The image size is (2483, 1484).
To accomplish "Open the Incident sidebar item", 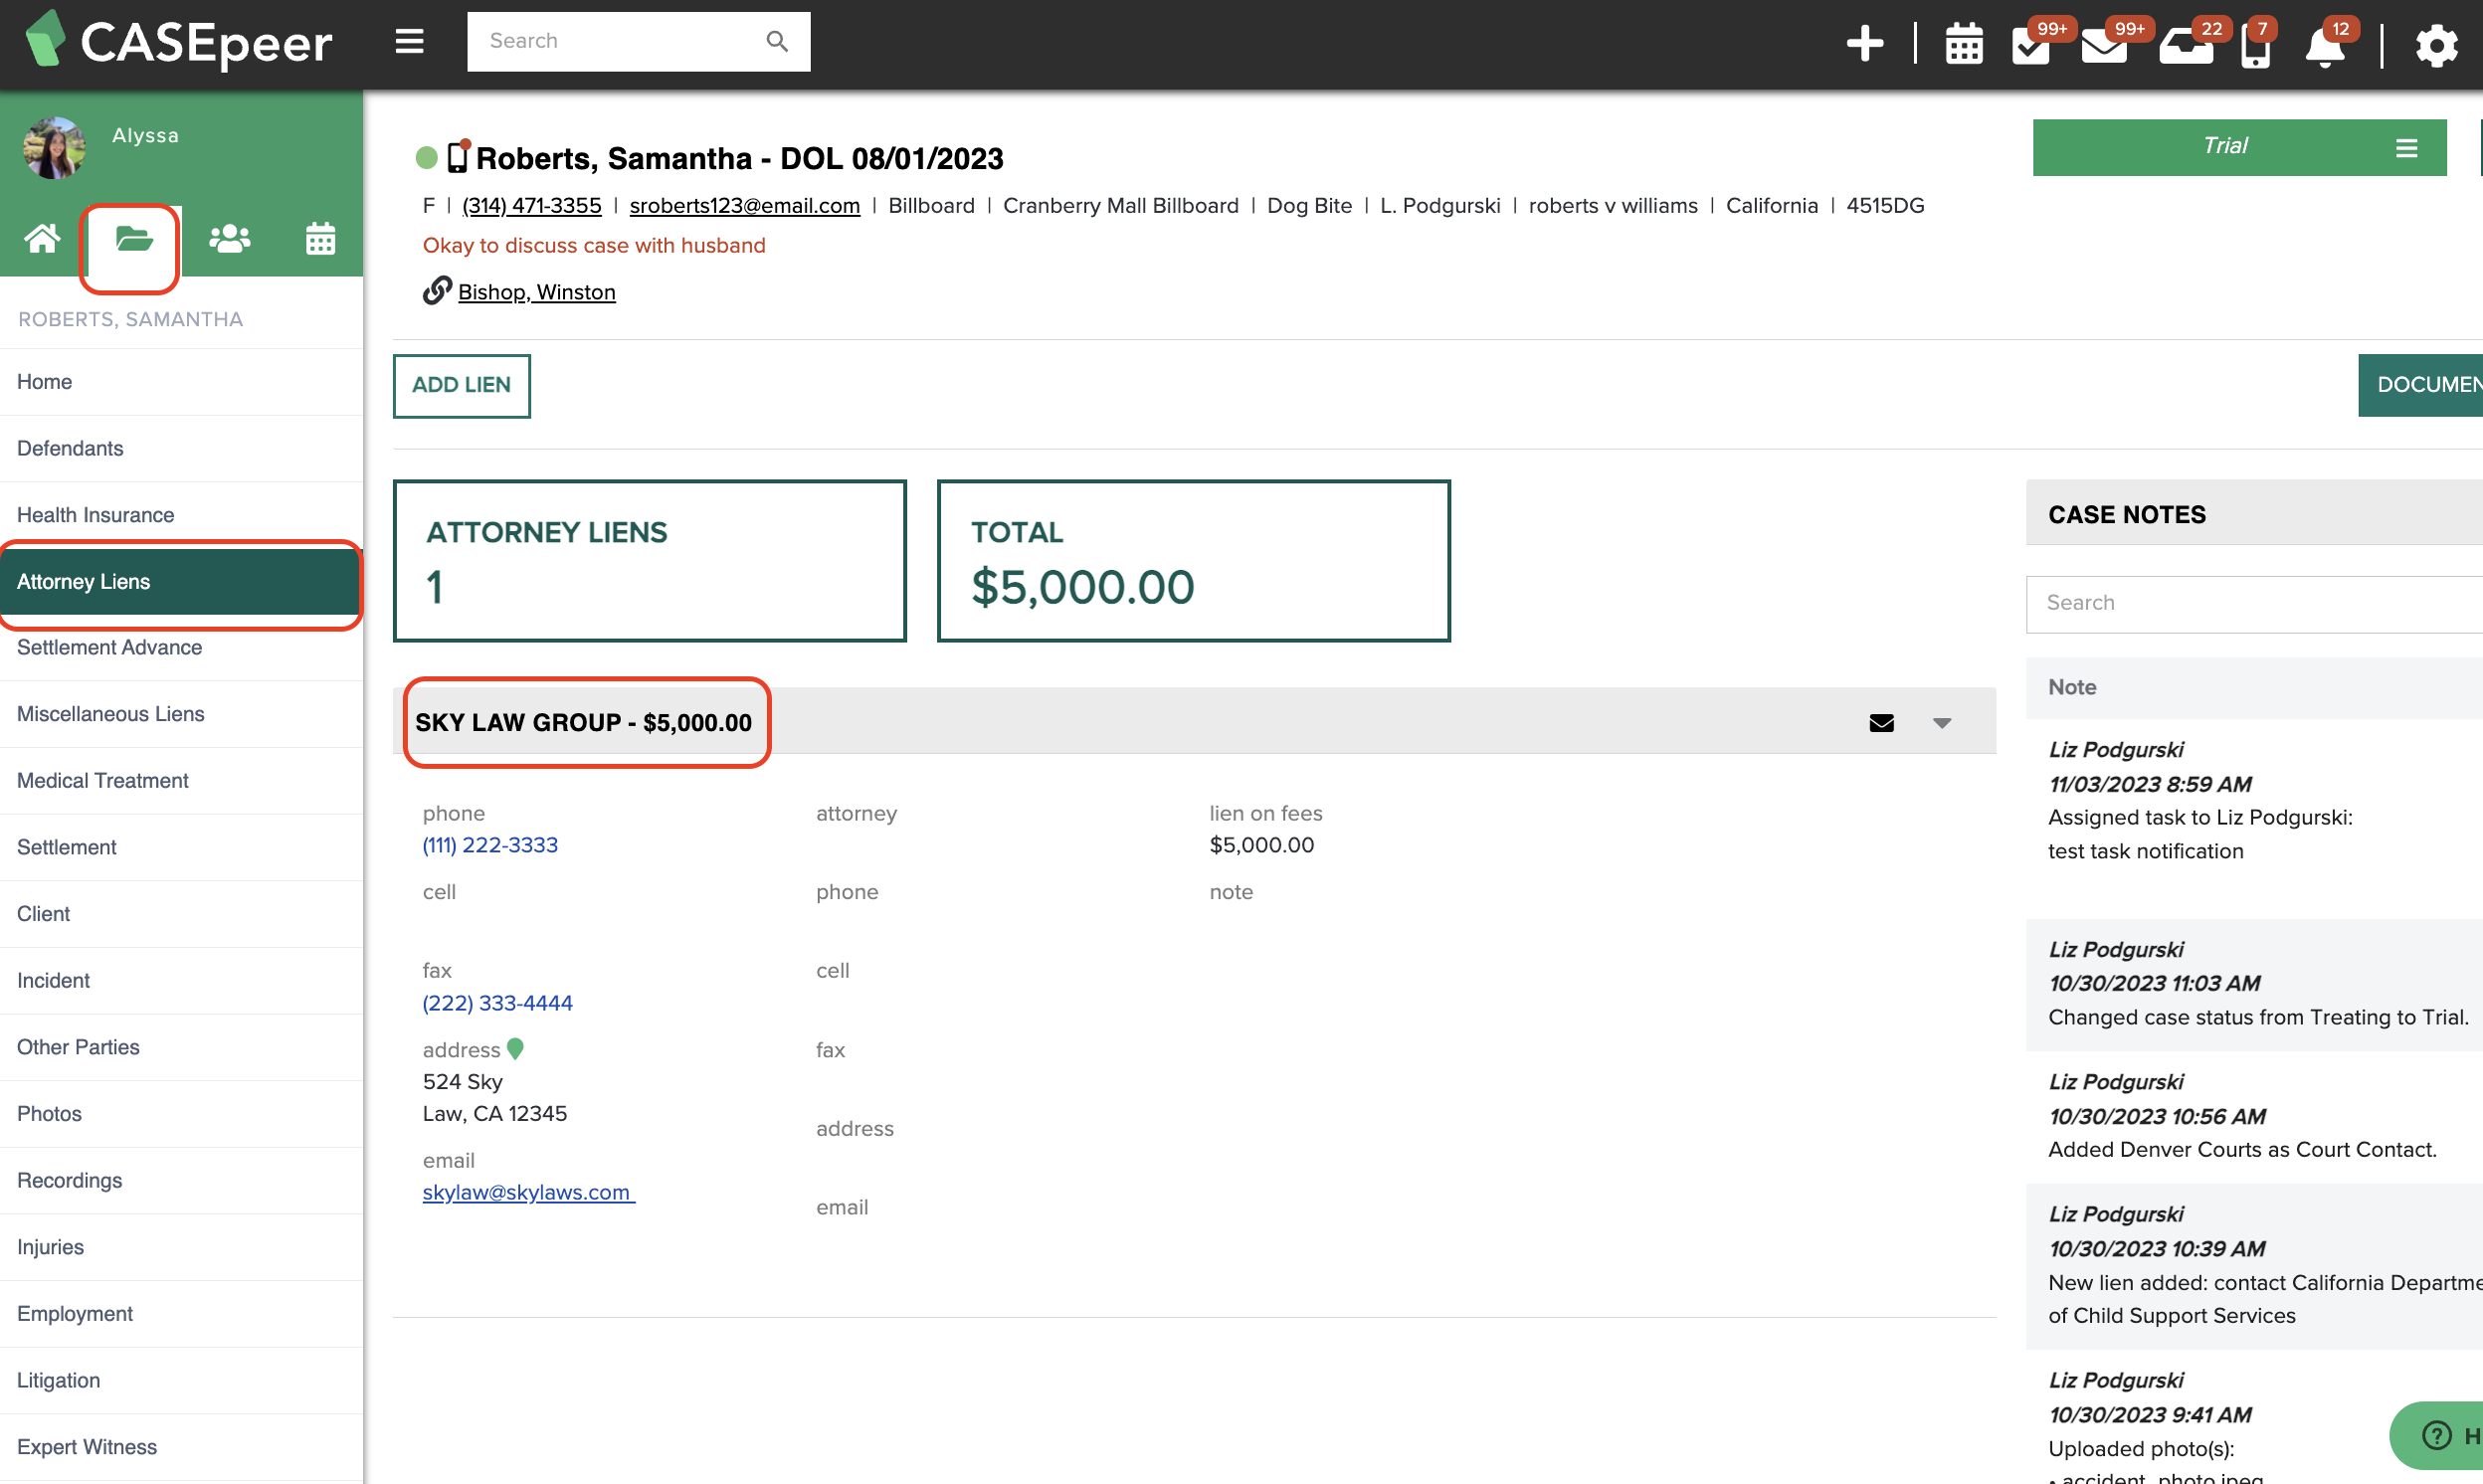I will click(x=181, y=981).
